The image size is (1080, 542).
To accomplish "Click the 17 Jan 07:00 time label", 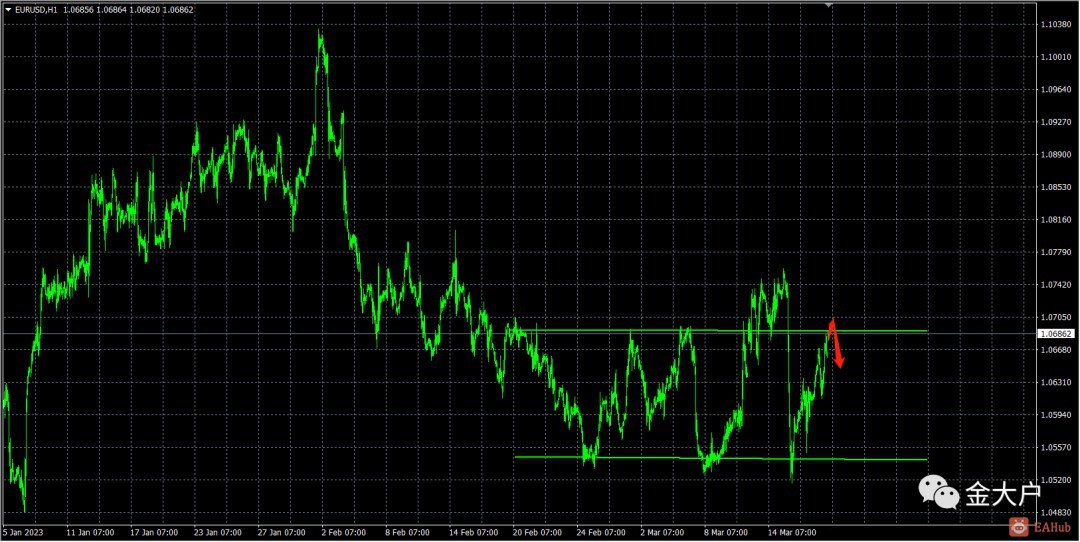I will pos(156,532).
